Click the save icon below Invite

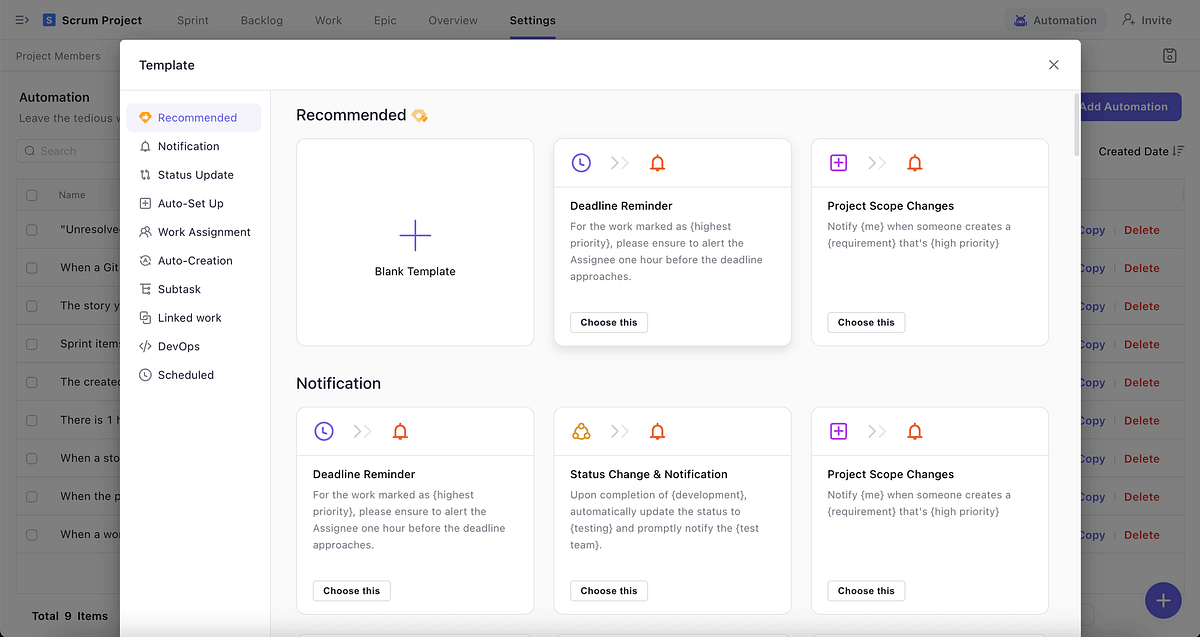coord(1170,56)
